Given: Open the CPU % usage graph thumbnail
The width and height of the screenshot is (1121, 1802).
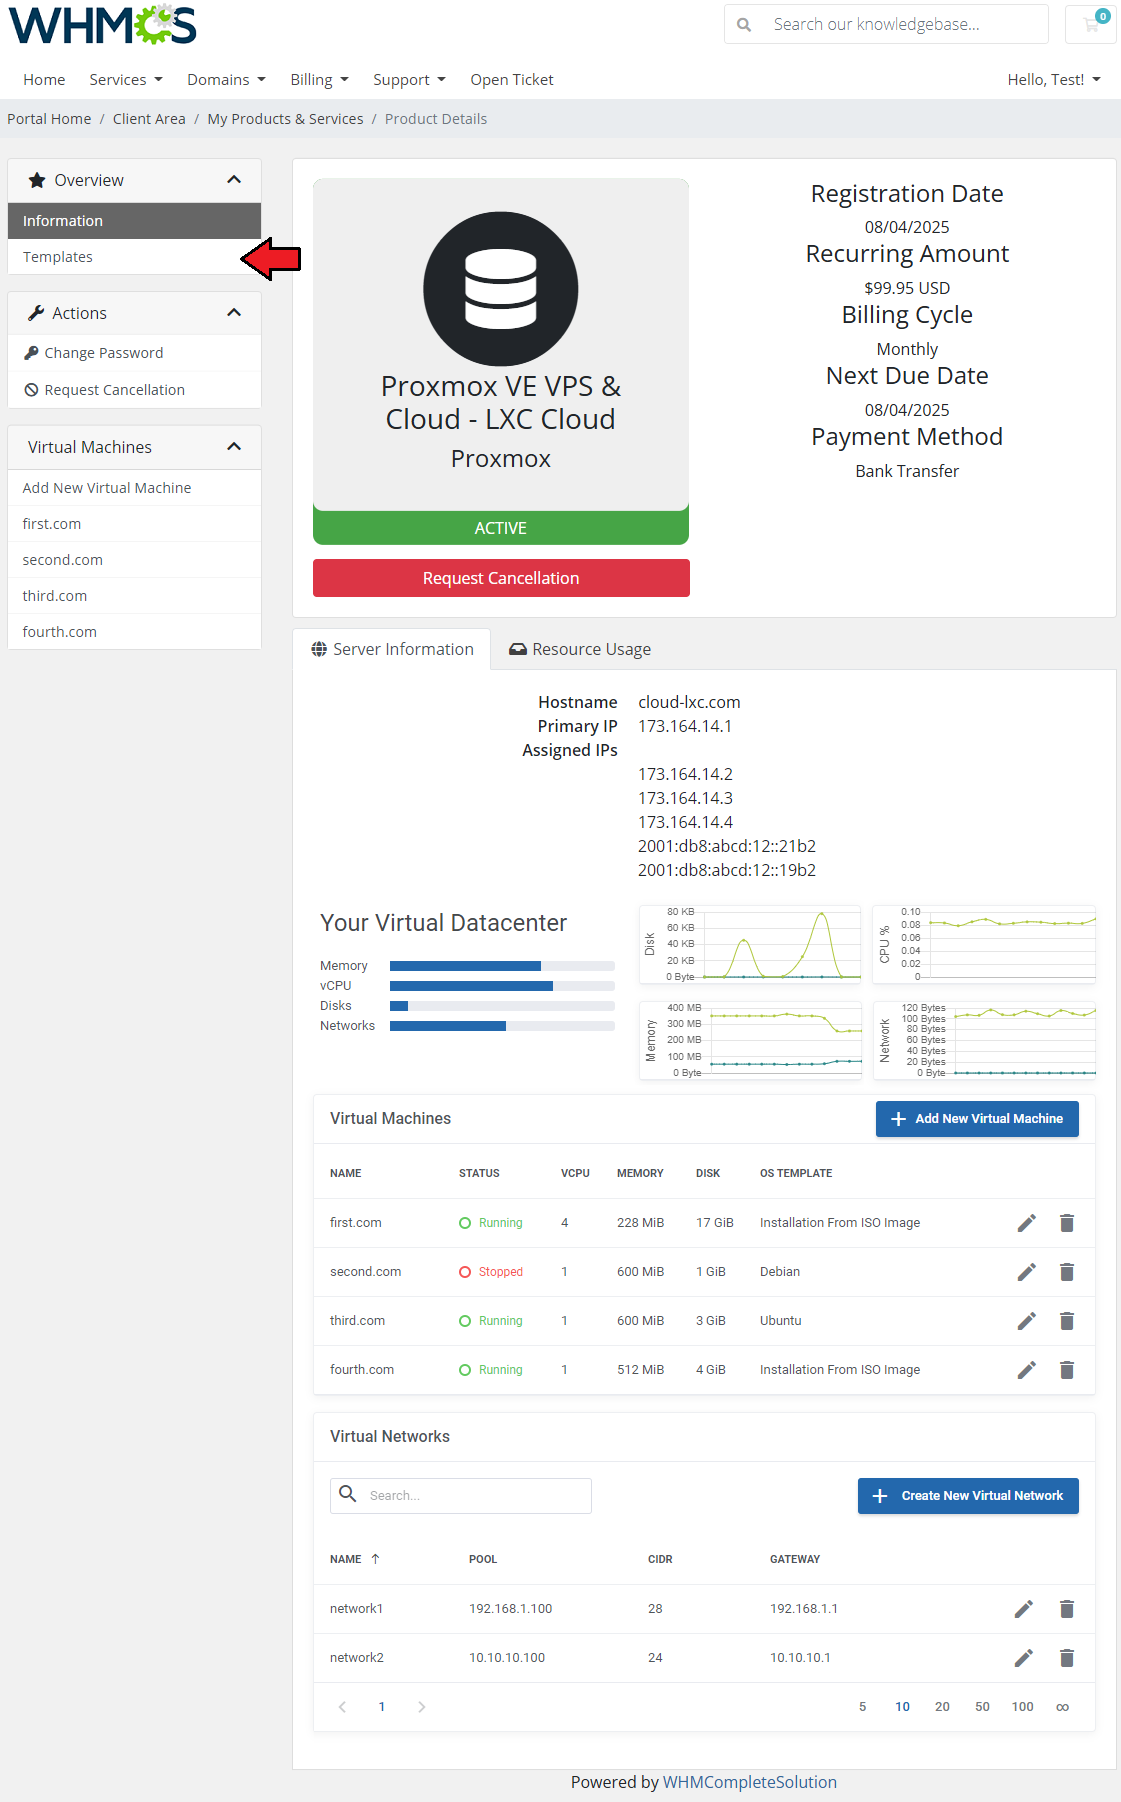Looking at the screenshot, I should [984, 945].
